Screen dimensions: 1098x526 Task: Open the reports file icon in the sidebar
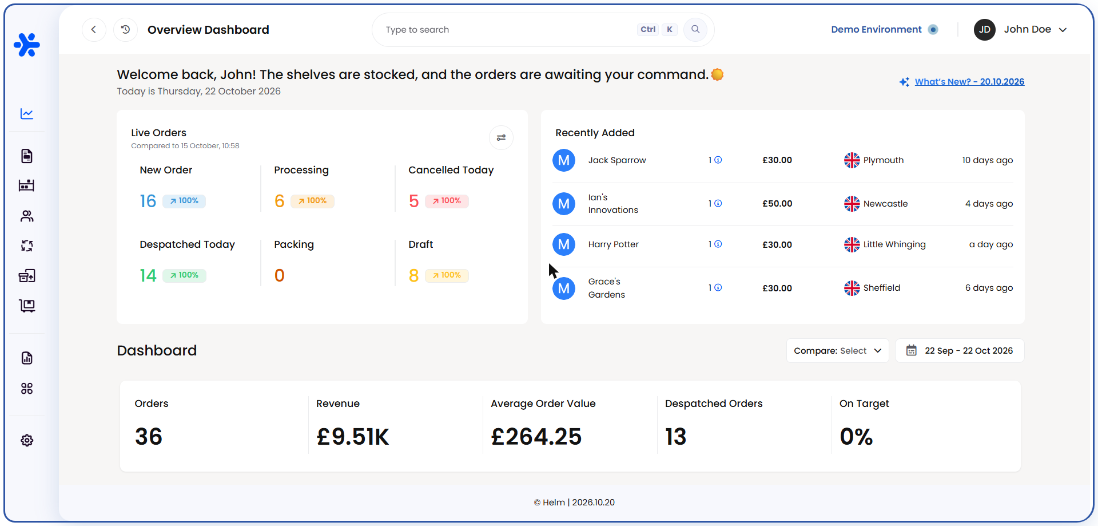27,359
